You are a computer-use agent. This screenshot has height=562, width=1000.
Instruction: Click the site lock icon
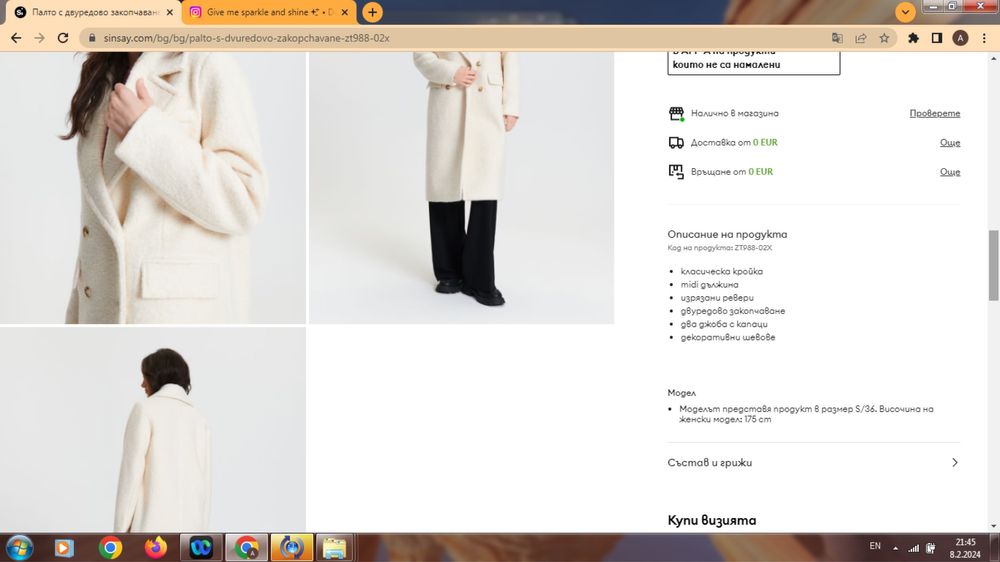click(92, 38)
